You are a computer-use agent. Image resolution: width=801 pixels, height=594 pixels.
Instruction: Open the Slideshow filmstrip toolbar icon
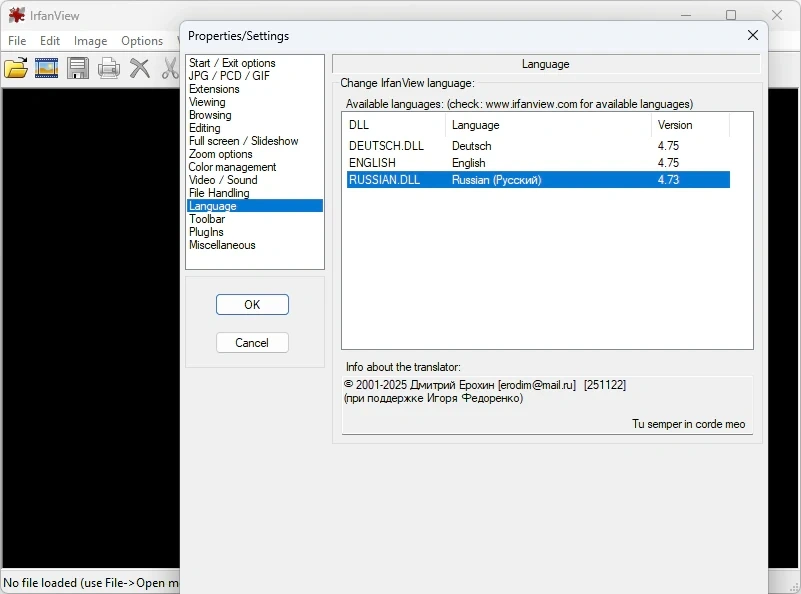[46, 68]
